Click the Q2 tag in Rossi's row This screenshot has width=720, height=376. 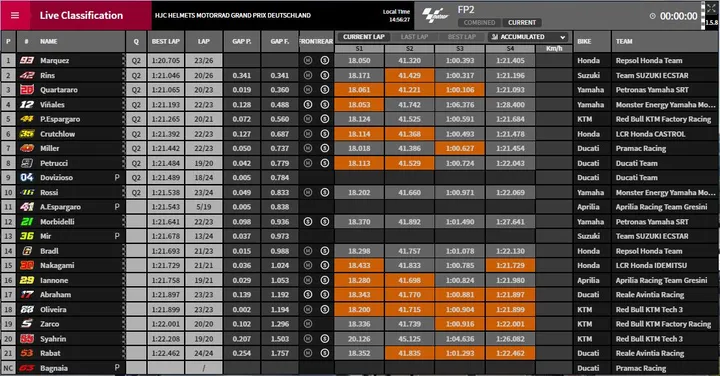tap(136, 192)
